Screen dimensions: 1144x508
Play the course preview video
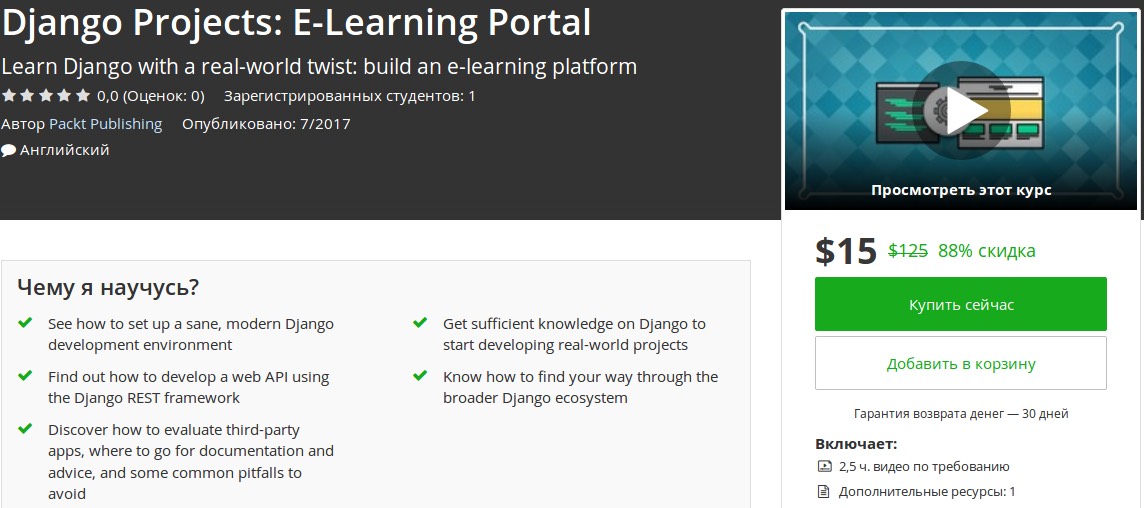point(960,109)
